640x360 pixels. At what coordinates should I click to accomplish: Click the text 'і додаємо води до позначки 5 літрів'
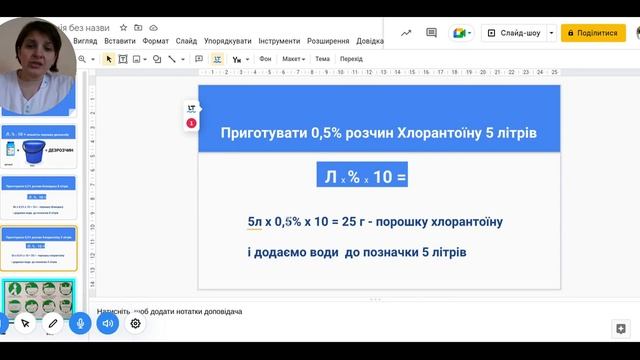357,252
